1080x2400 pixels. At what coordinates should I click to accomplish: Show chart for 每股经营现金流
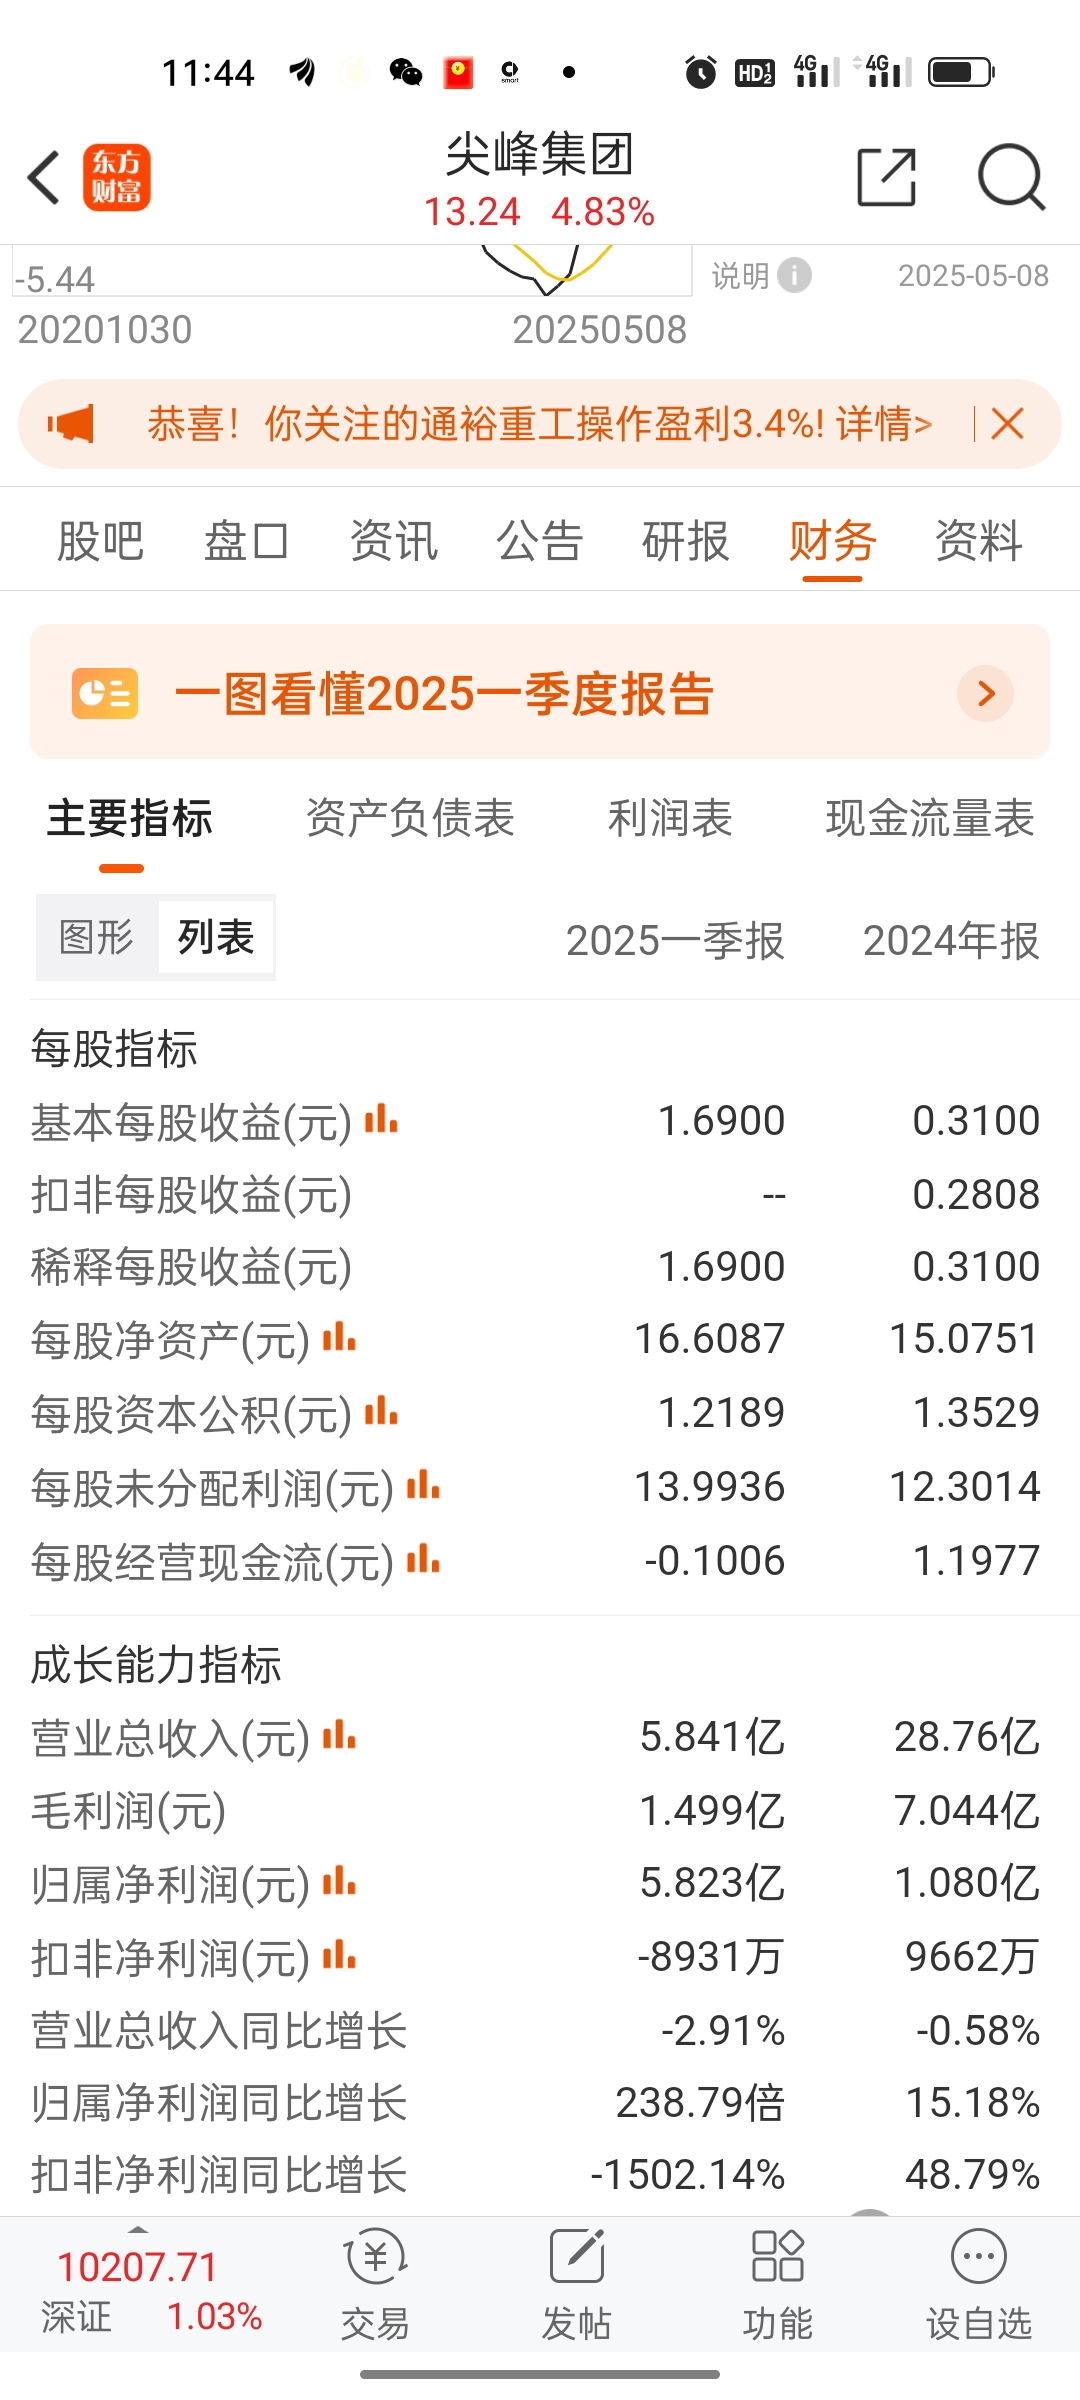coord(423,1558)
